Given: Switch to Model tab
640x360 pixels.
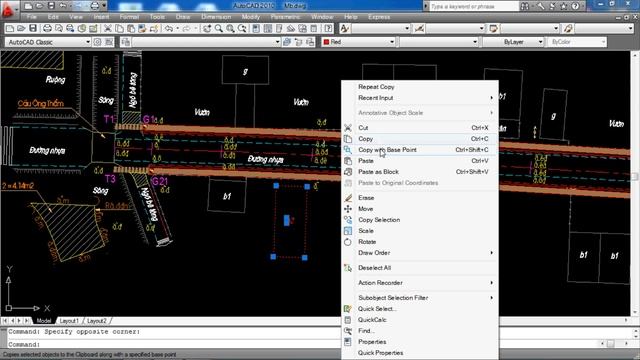Looking at the screenshot, I should (44, 321).
